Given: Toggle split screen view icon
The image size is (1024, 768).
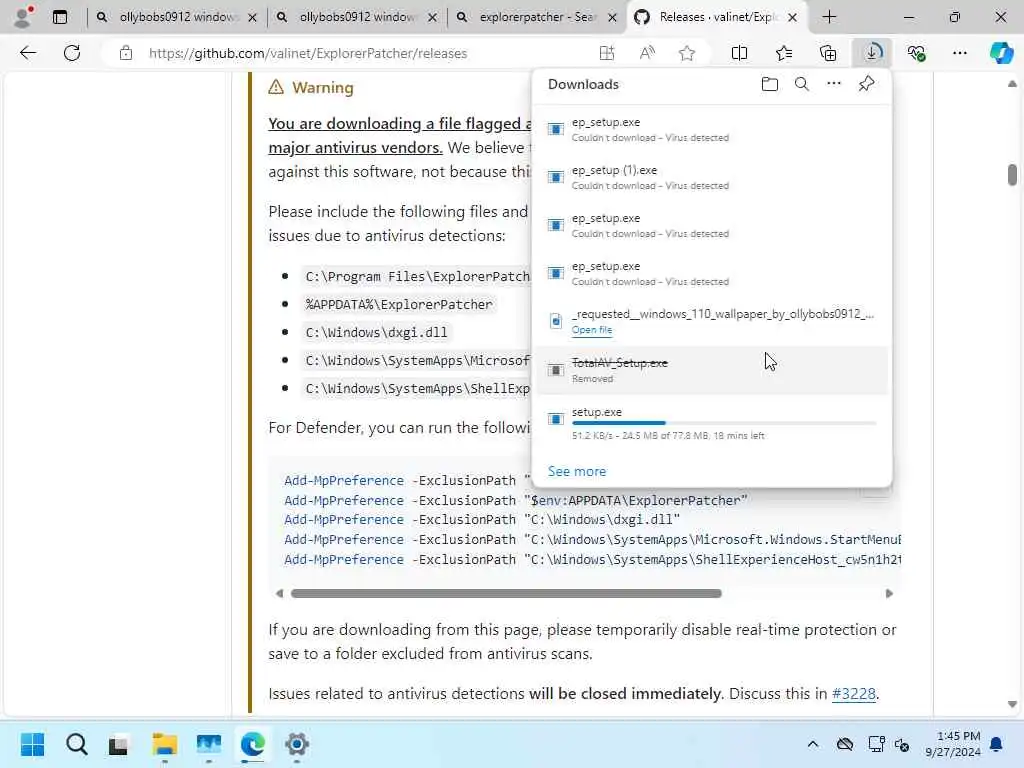Looking at the screenshot, I should [x=739, y=53].
